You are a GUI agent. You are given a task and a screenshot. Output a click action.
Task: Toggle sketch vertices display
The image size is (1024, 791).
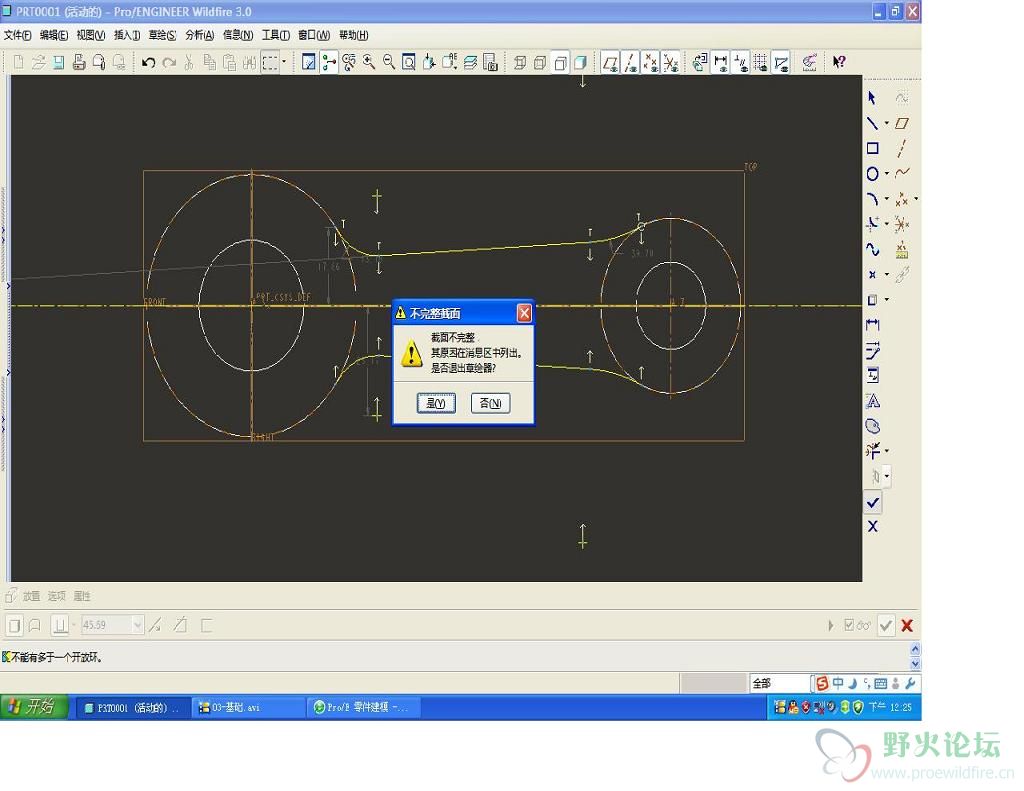point(781,63)
